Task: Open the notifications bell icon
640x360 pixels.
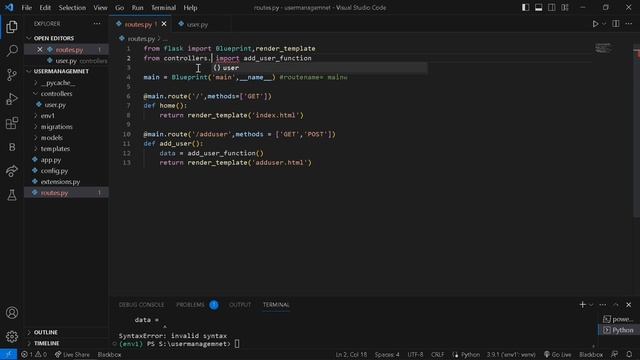Action: (629, 355)
